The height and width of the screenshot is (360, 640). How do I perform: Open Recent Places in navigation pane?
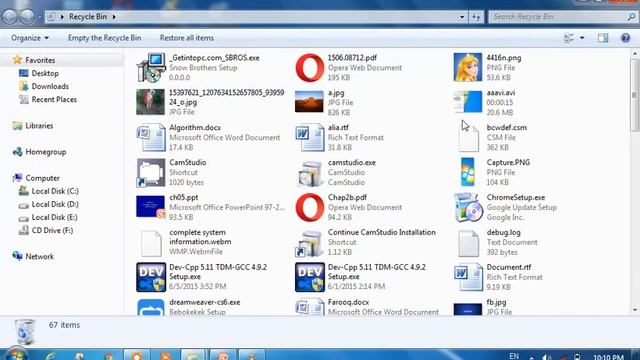tap(54, 100)
